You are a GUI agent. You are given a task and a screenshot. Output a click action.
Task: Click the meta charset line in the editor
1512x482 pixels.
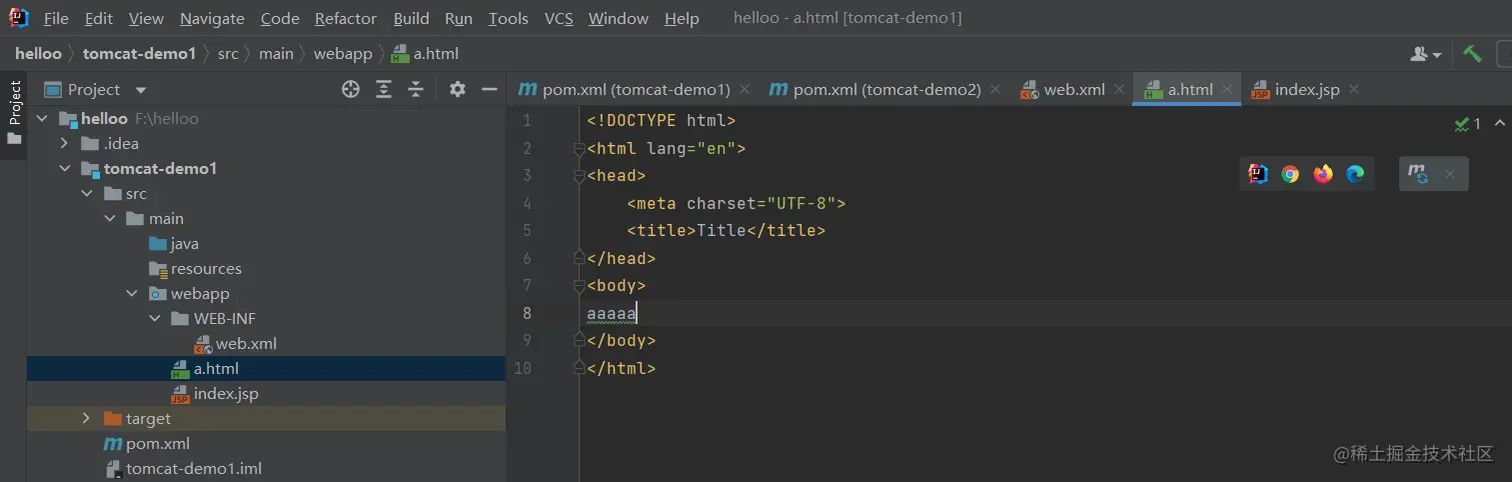pyautogui.click(x=736, y=203)
